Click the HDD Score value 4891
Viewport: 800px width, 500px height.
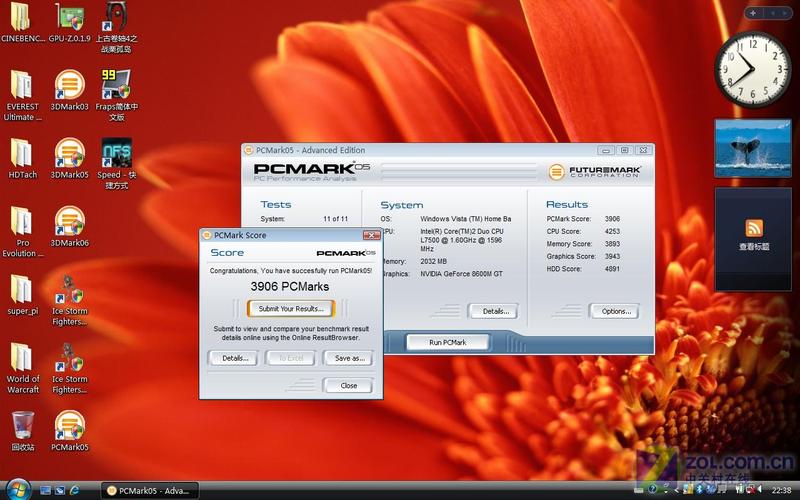pos(612,269)
